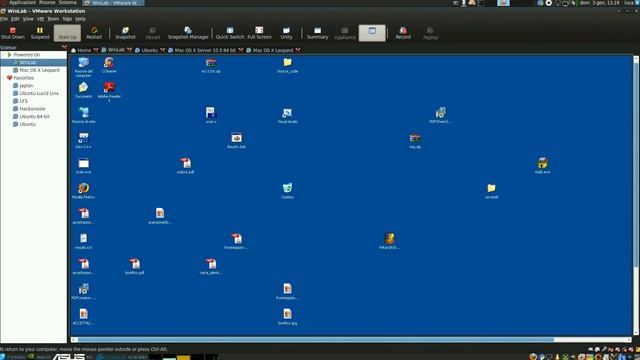The height and width of the screenshot is (360, 640).
Task: Select the CCleaner desktop icon
Action: point(109,65)
